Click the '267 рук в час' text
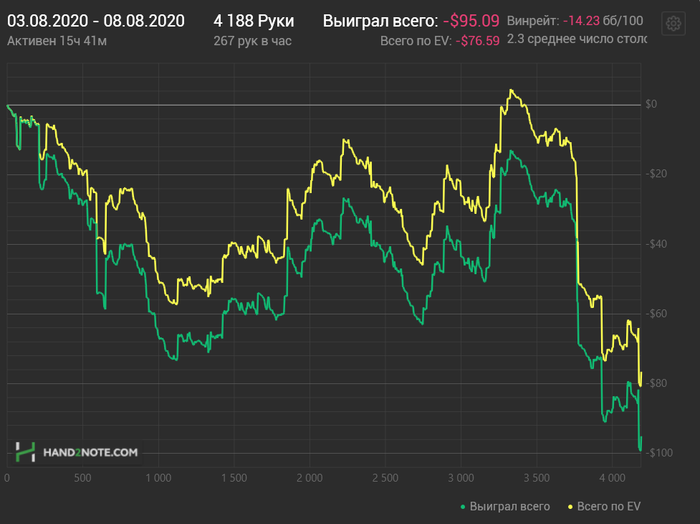 click(x=252, y=41)
